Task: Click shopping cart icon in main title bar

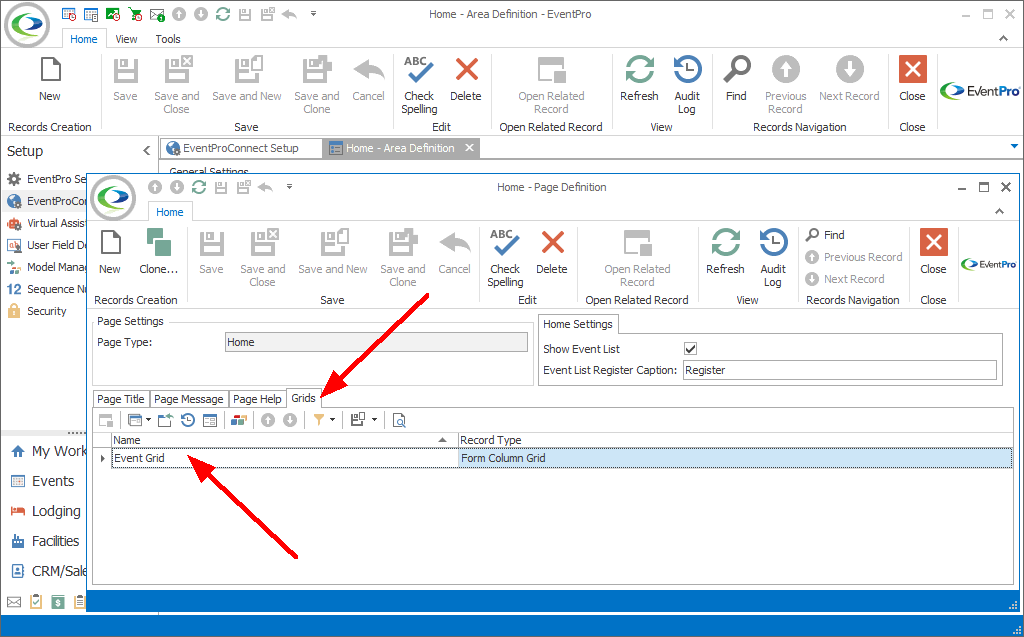Action: 135,14
